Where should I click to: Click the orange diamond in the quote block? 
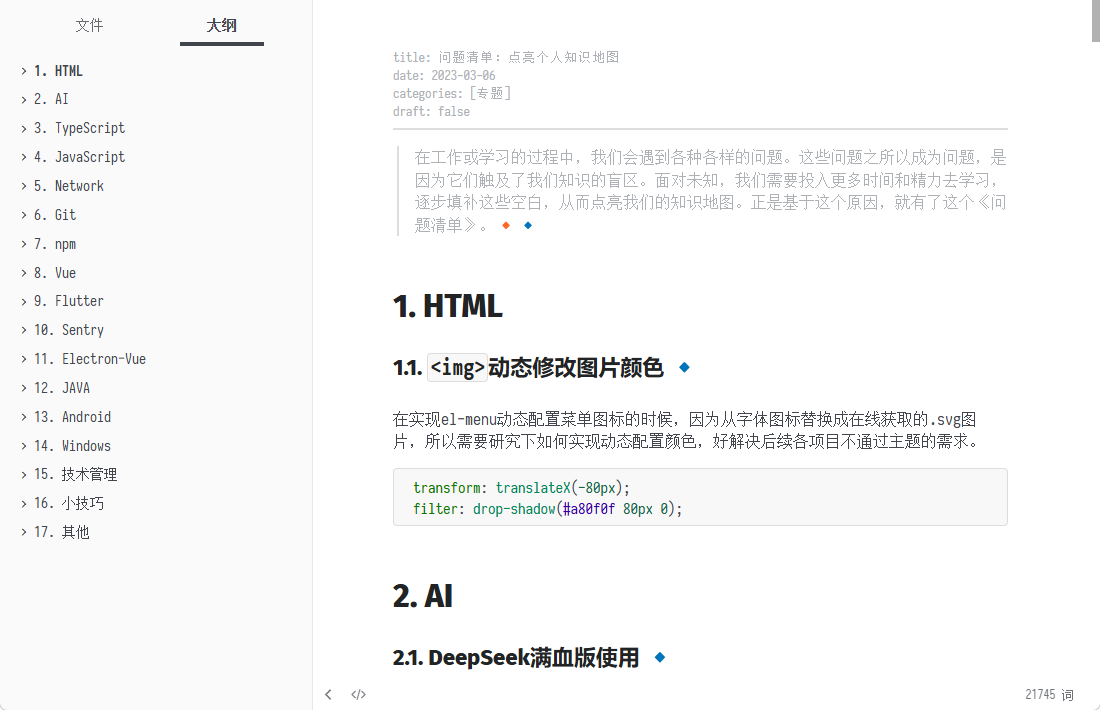click(x=506, y=225)
